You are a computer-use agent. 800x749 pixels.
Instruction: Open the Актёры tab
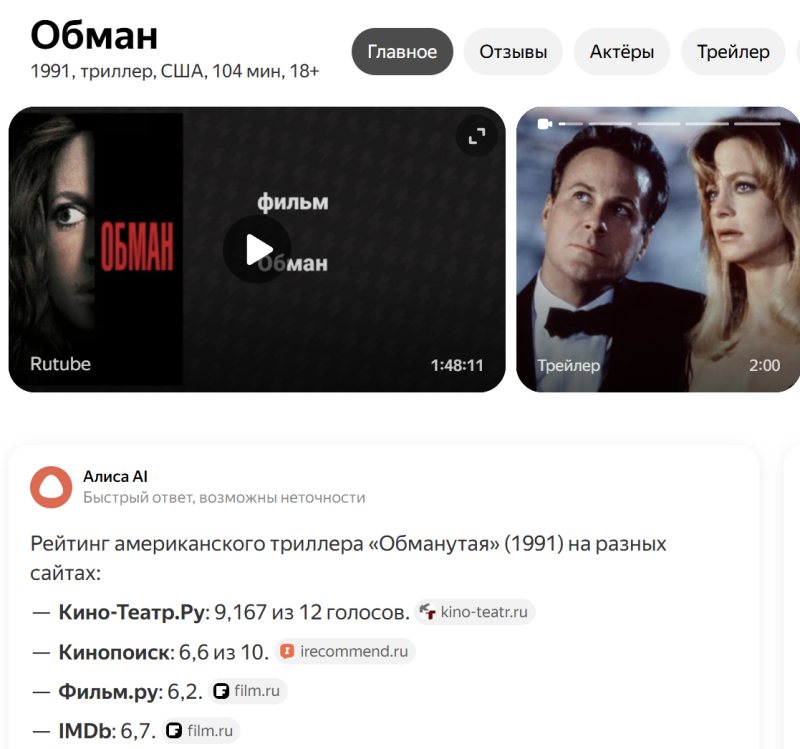[622, 52]
